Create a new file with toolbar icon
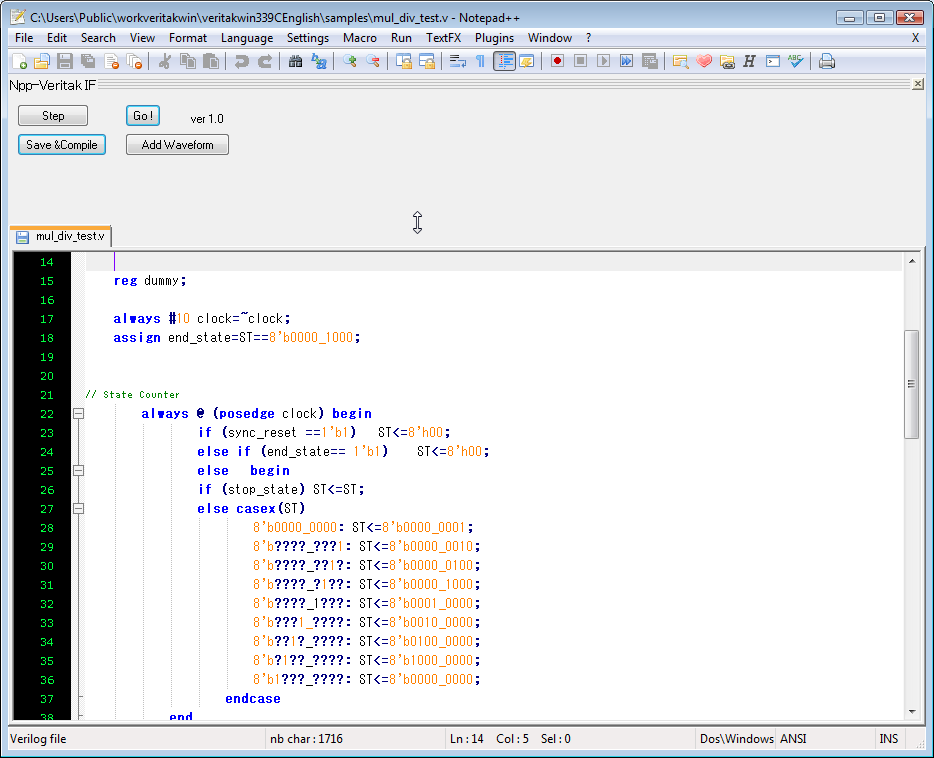The image size is (934, 758). coord(19,61)
